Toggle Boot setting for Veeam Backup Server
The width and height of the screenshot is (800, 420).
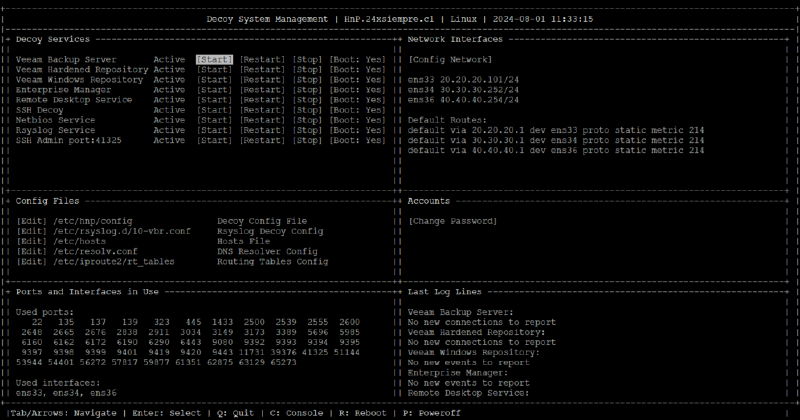tap(357, 60)
